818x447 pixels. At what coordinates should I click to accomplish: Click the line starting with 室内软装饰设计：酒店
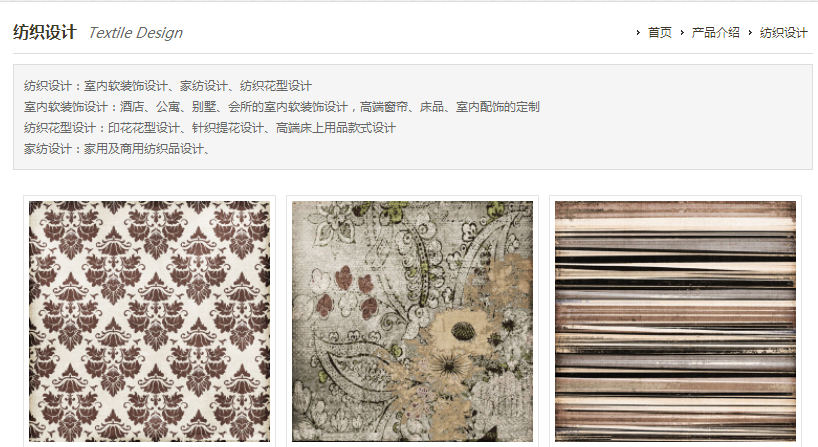point(281,107)
